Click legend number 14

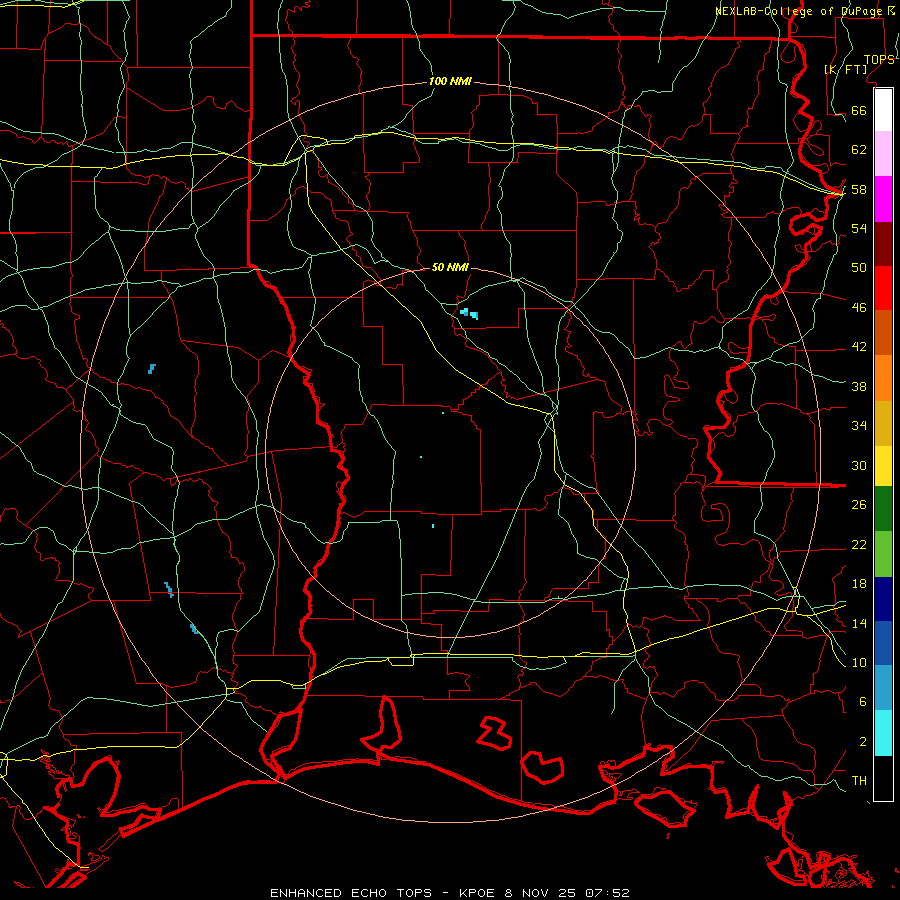click(x=859, y=623)
